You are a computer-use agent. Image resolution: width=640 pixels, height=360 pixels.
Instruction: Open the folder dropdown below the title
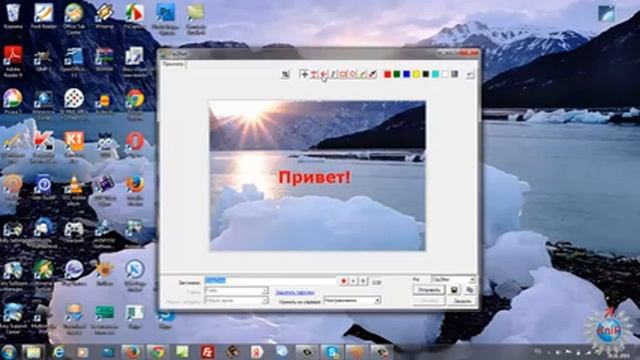tap(236, 291)
